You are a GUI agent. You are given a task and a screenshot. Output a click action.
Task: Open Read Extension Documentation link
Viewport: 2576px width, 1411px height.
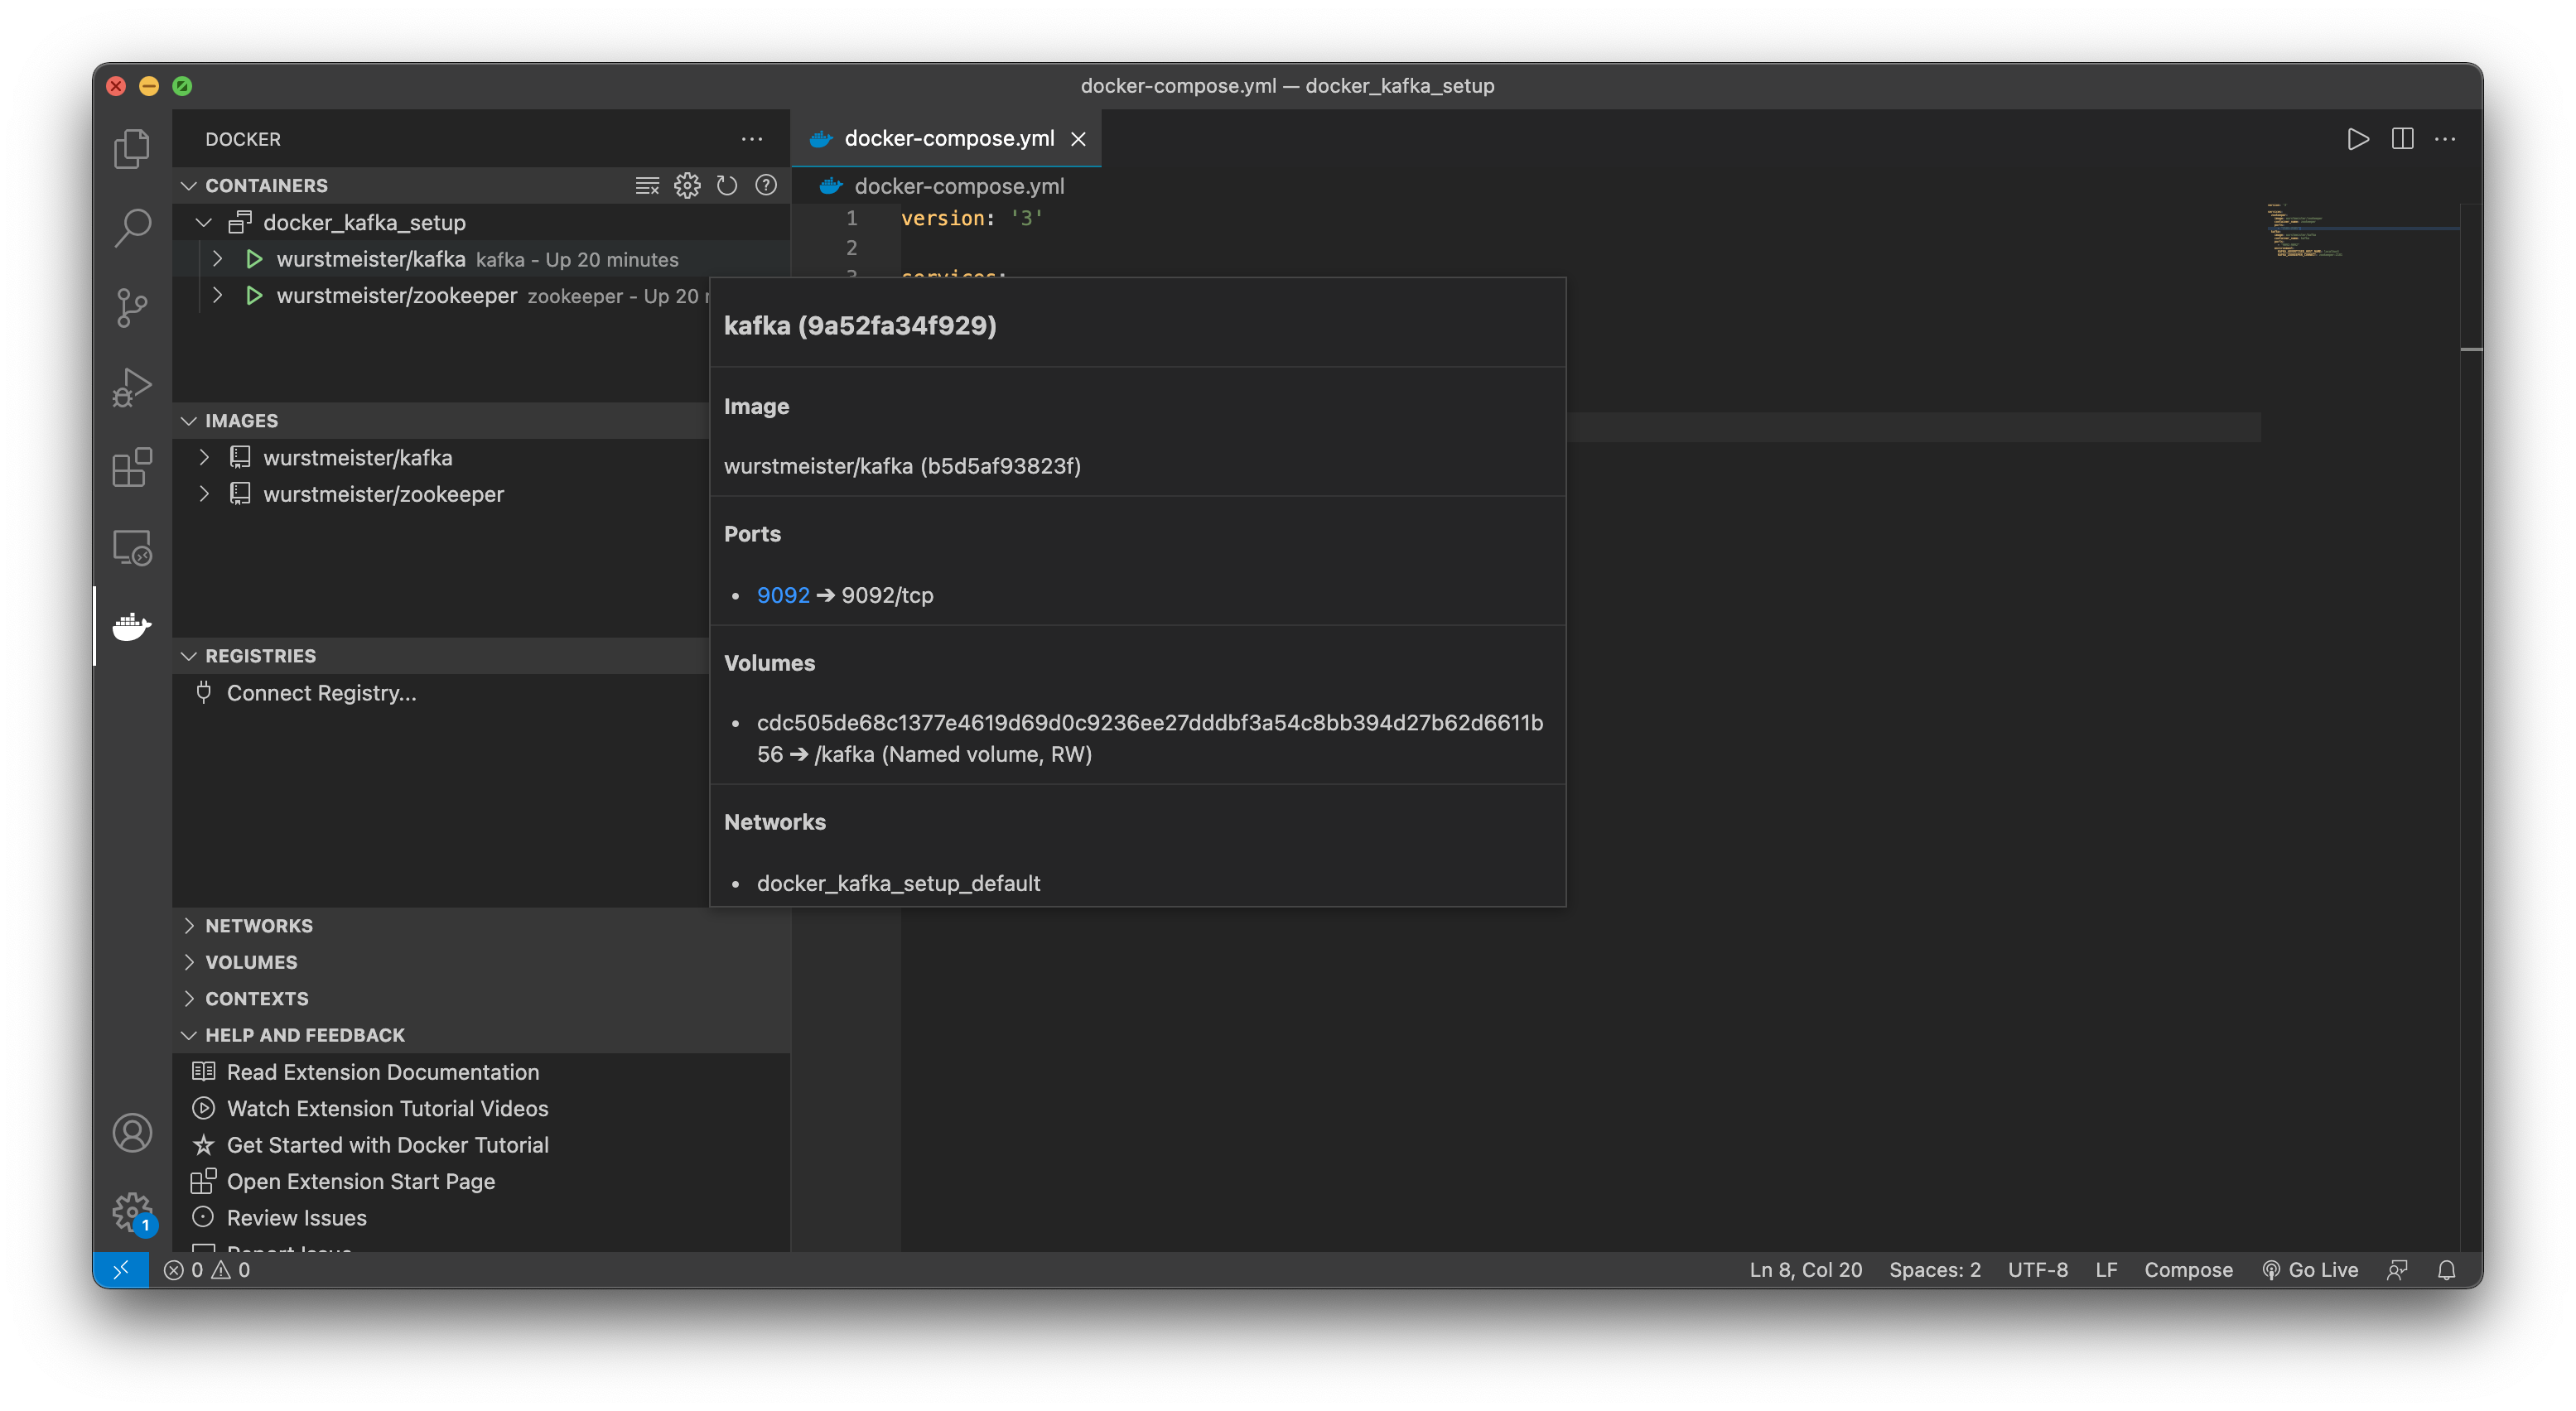click(x=382, y=1071)
